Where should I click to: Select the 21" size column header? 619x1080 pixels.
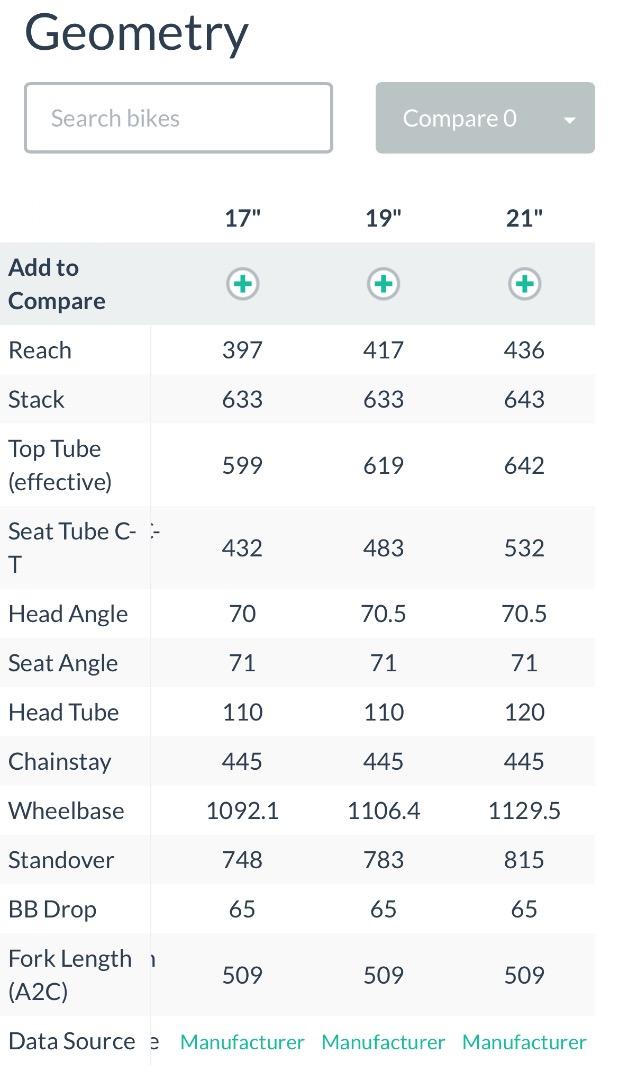(525, 218)
